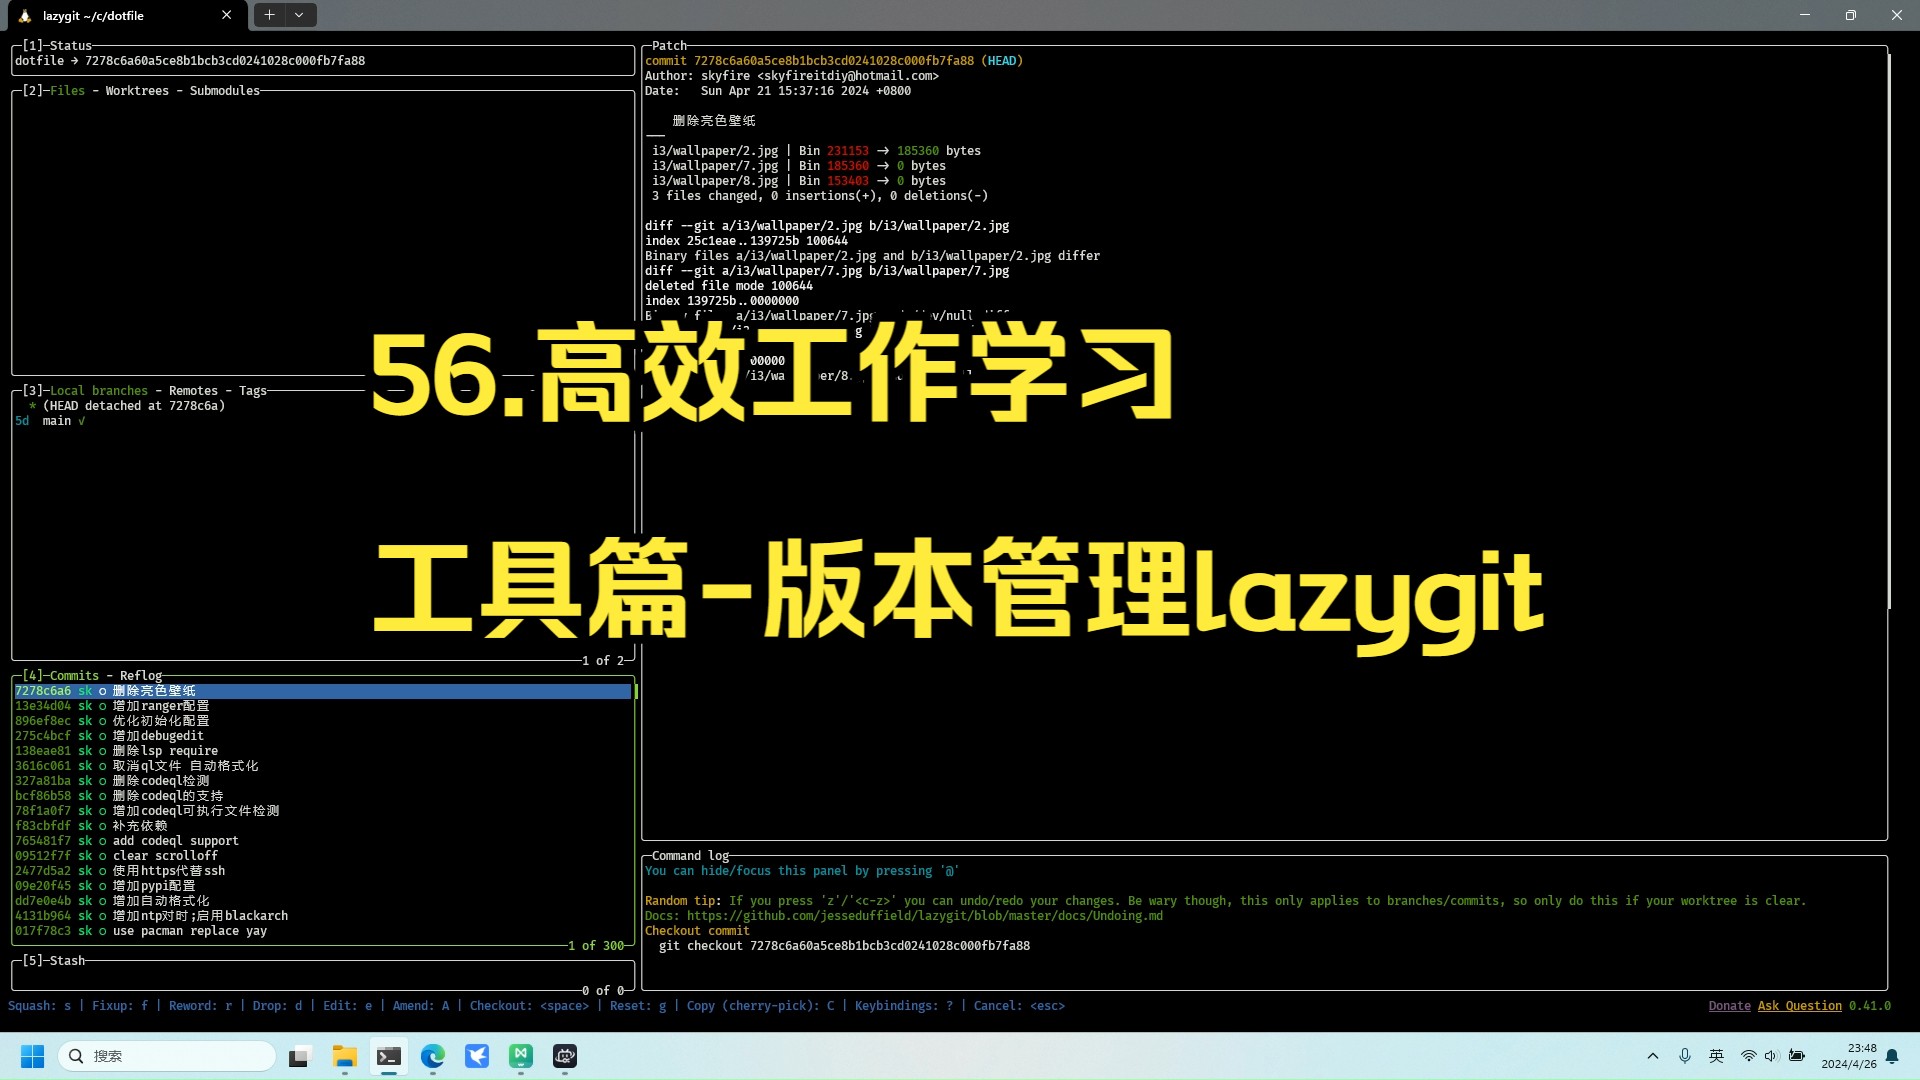Click the Donate link
The width and height of the screenshot is (1920, 1080).
tap(1729, 1006)
